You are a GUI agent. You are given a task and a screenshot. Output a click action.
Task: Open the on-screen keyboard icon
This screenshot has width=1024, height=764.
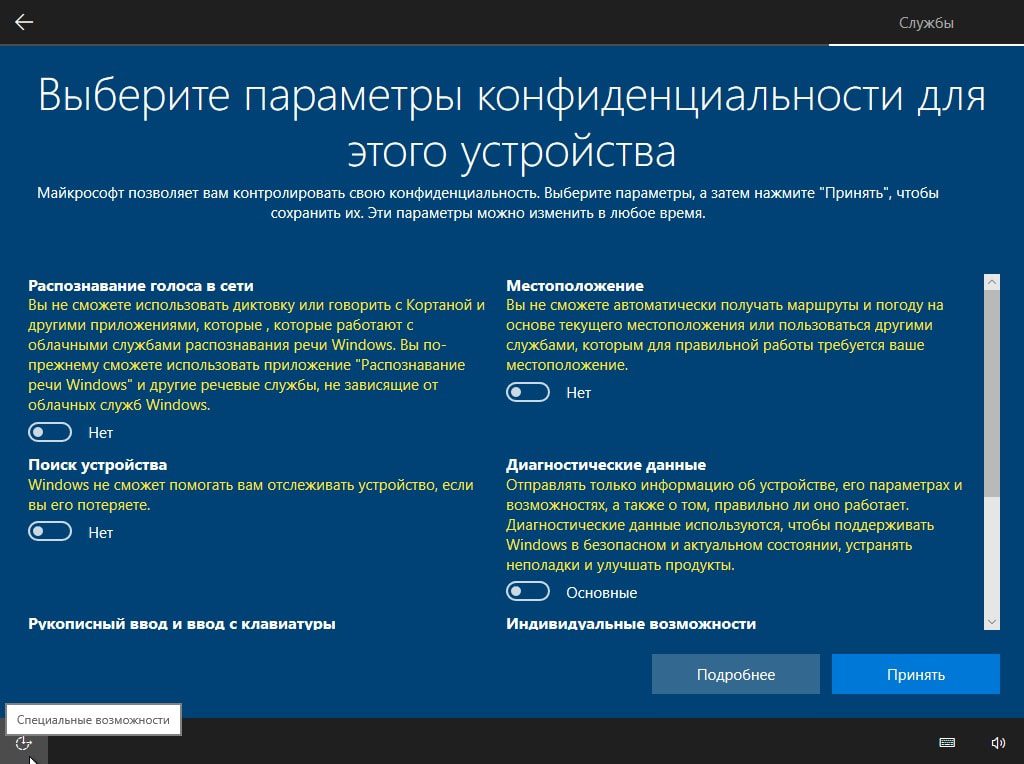click(x=946, y=742)
